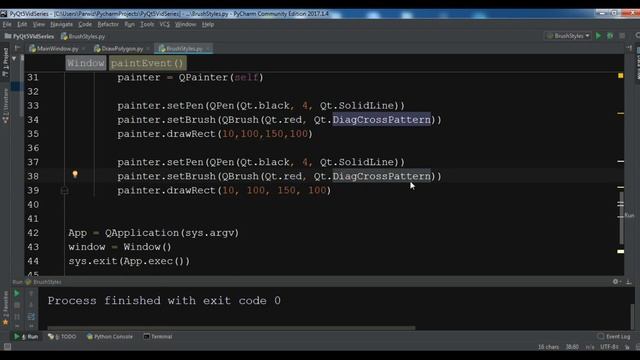The image size is (640, 360).
Task: Click the collapse project view arrow icon
Action: coord(14,59)
